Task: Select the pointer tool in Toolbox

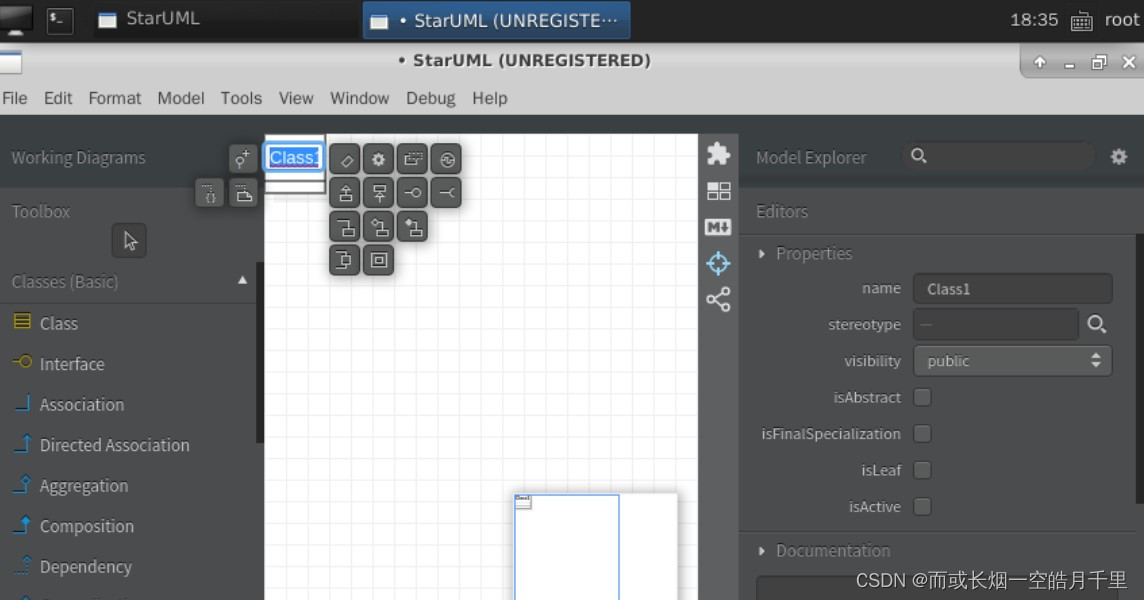Action: [x=129, y=241]
